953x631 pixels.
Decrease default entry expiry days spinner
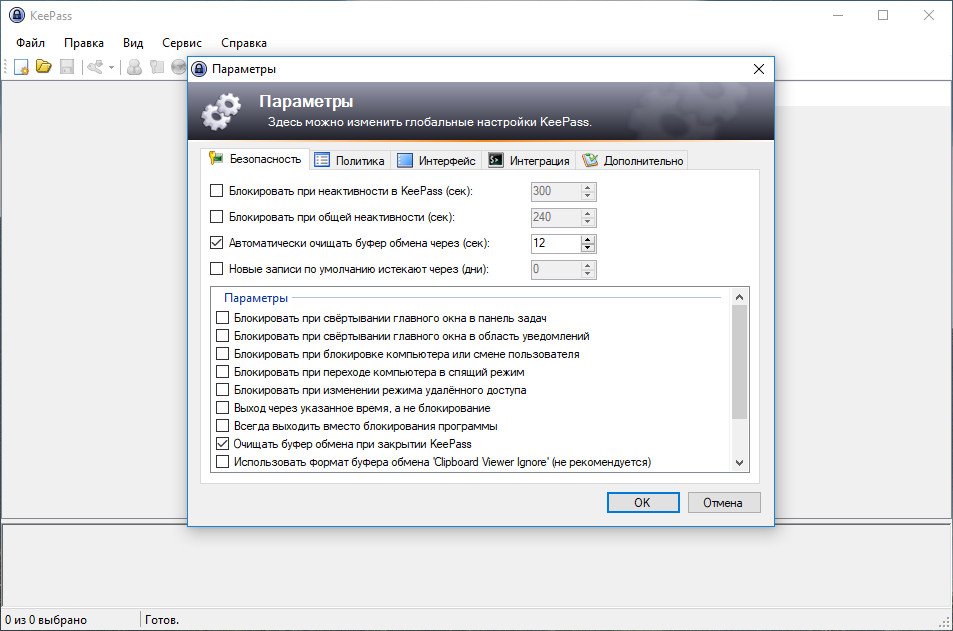(x=587, y=274)
